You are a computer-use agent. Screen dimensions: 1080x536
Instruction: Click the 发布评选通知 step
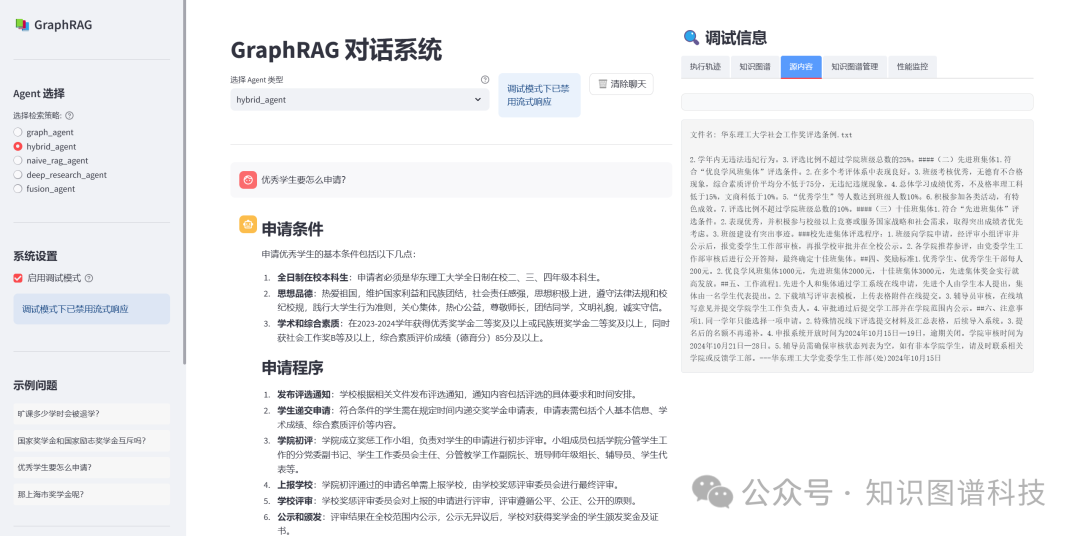457,395
